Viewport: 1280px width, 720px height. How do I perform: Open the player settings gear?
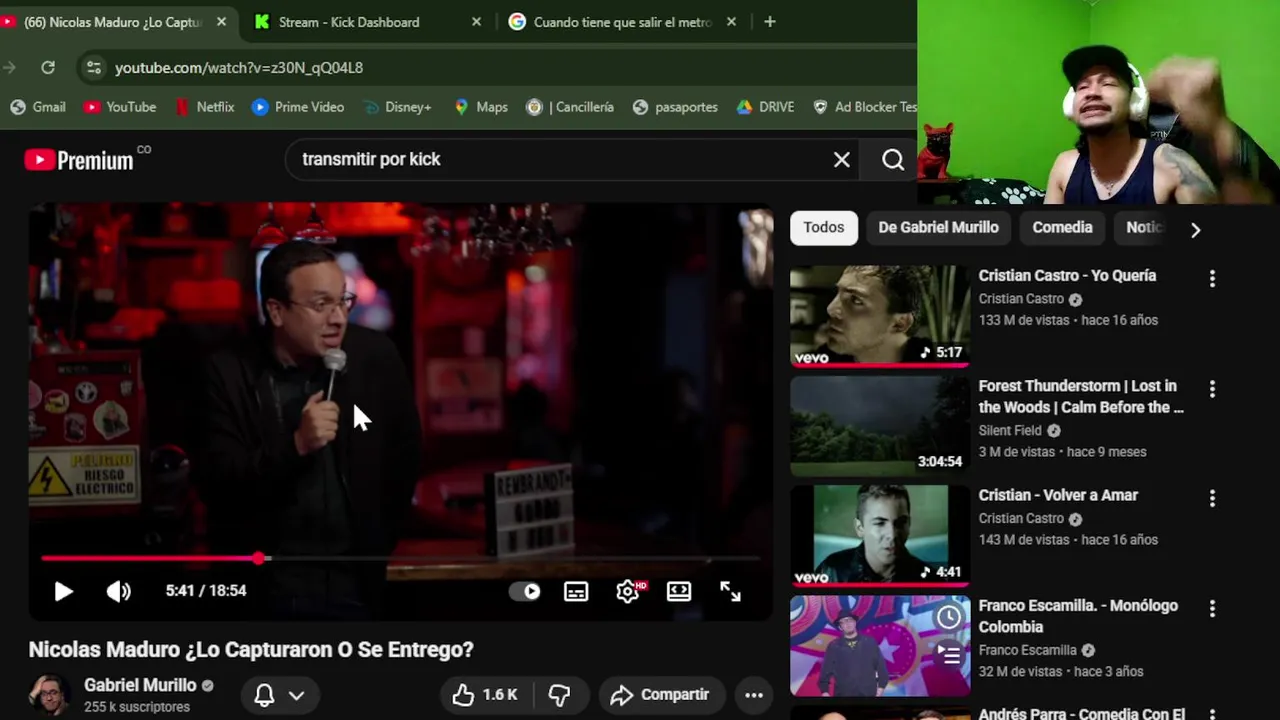[x=628, y=591]
